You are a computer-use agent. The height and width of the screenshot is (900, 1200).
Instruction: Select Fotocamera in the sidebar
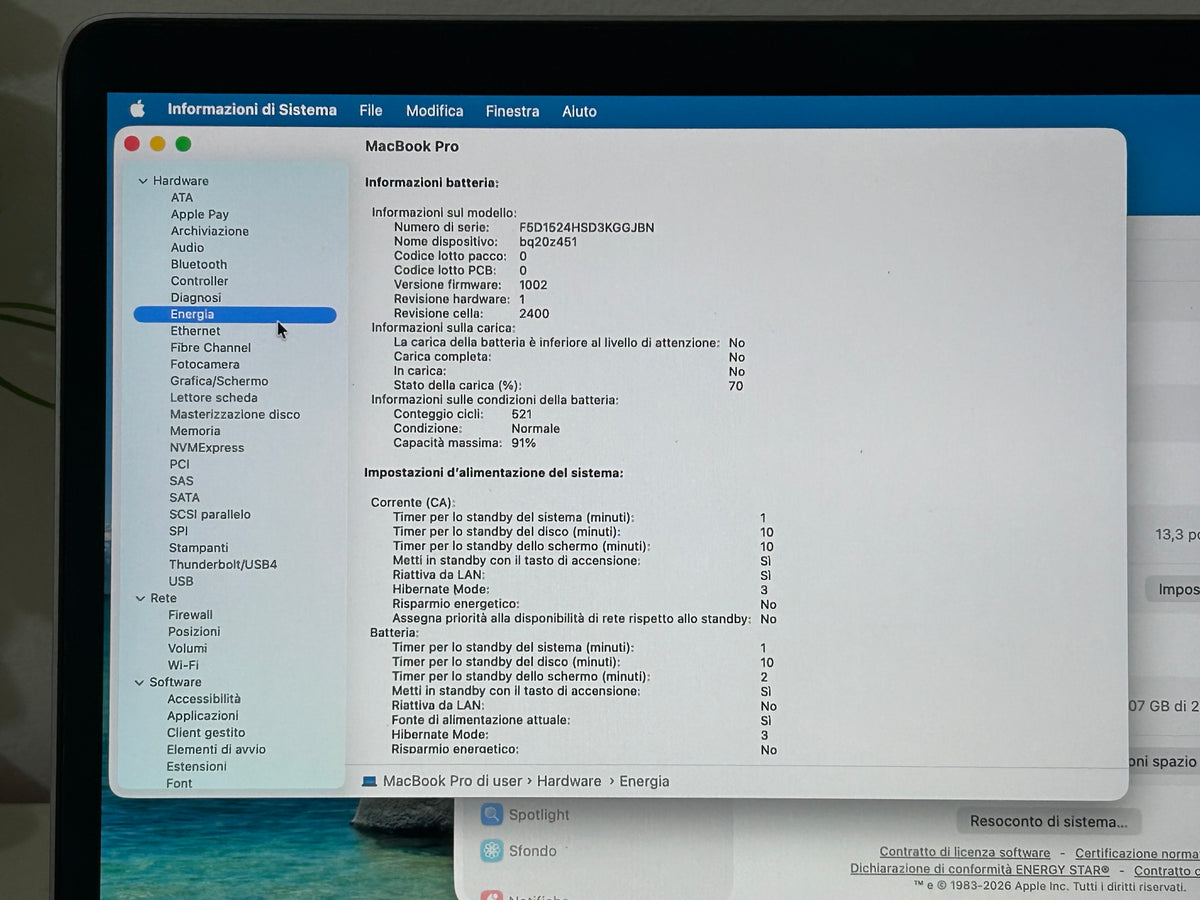[x=205, y=364]
